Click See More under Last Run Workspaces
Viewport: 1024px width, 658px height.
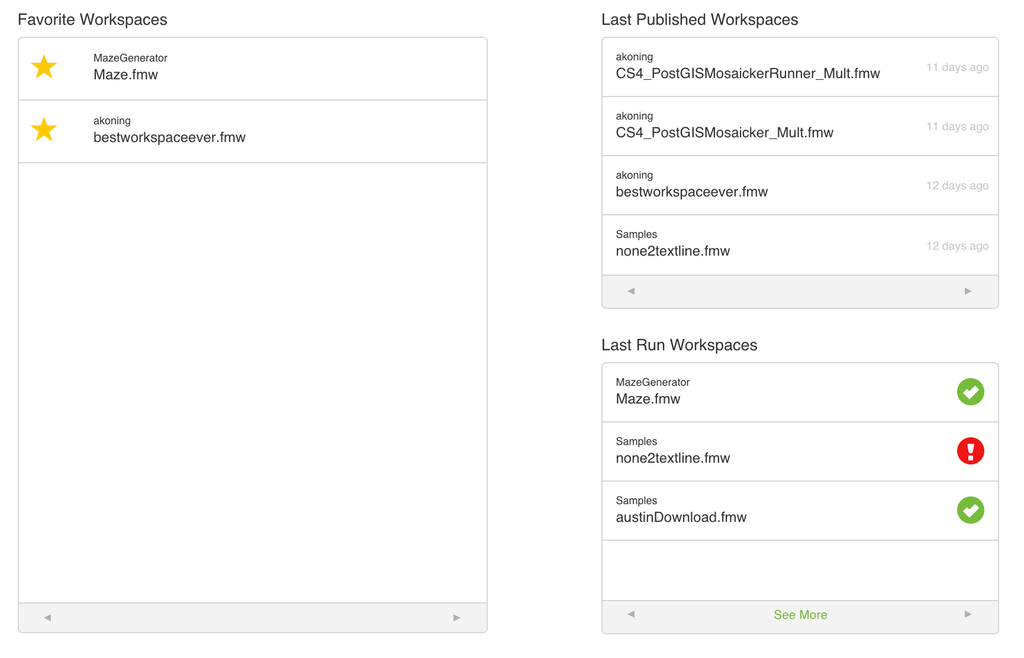pyautogui.click(x=800, y=615)
